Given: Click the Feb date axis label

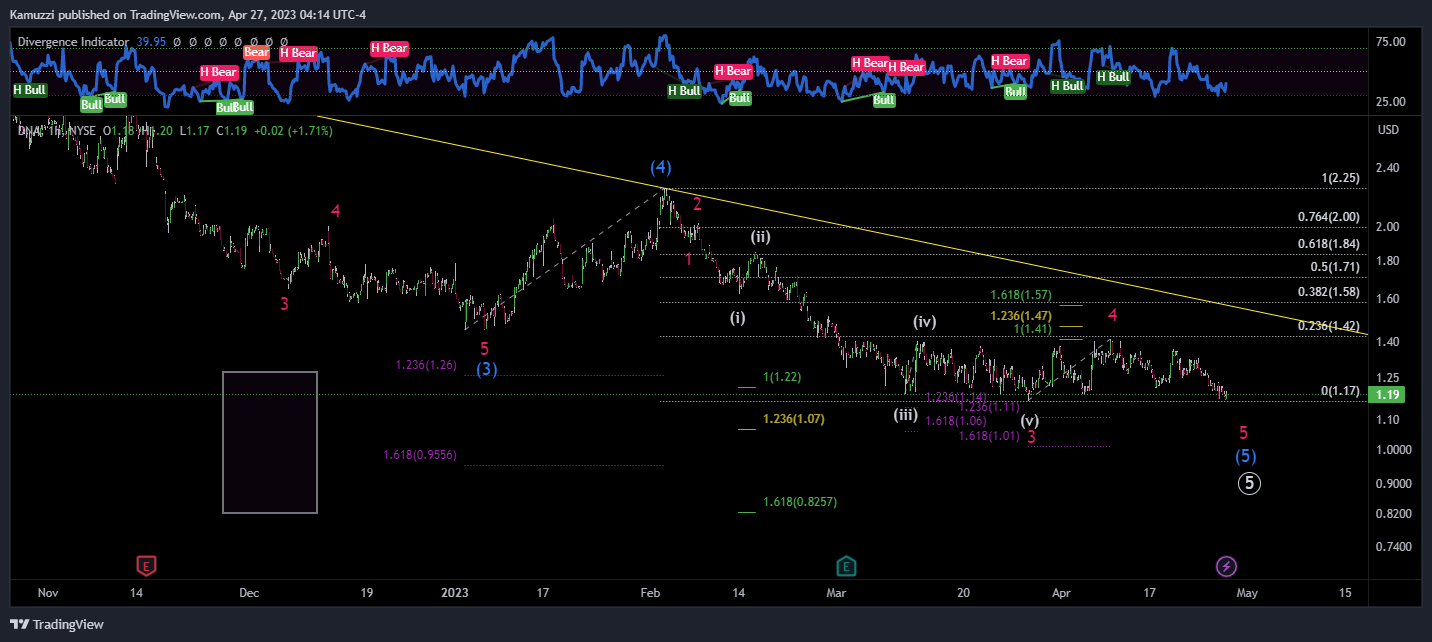Looking at the screenshot, I should pos(651,593).
